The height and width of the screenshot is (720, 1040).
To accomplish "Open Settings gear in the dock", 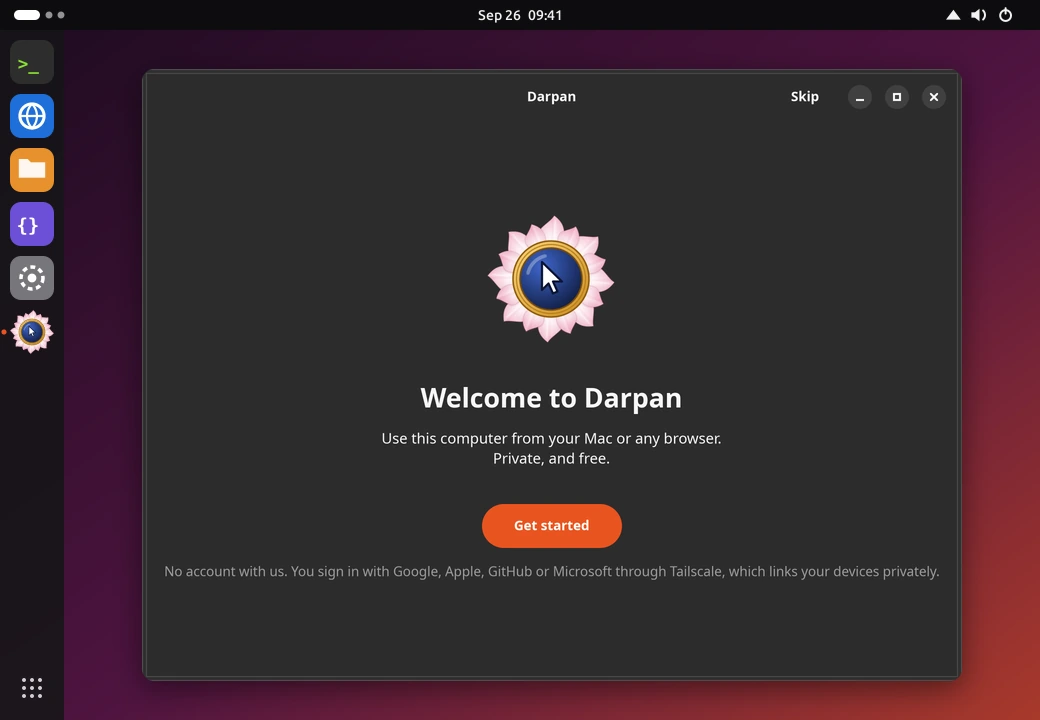I will (32, 278).
